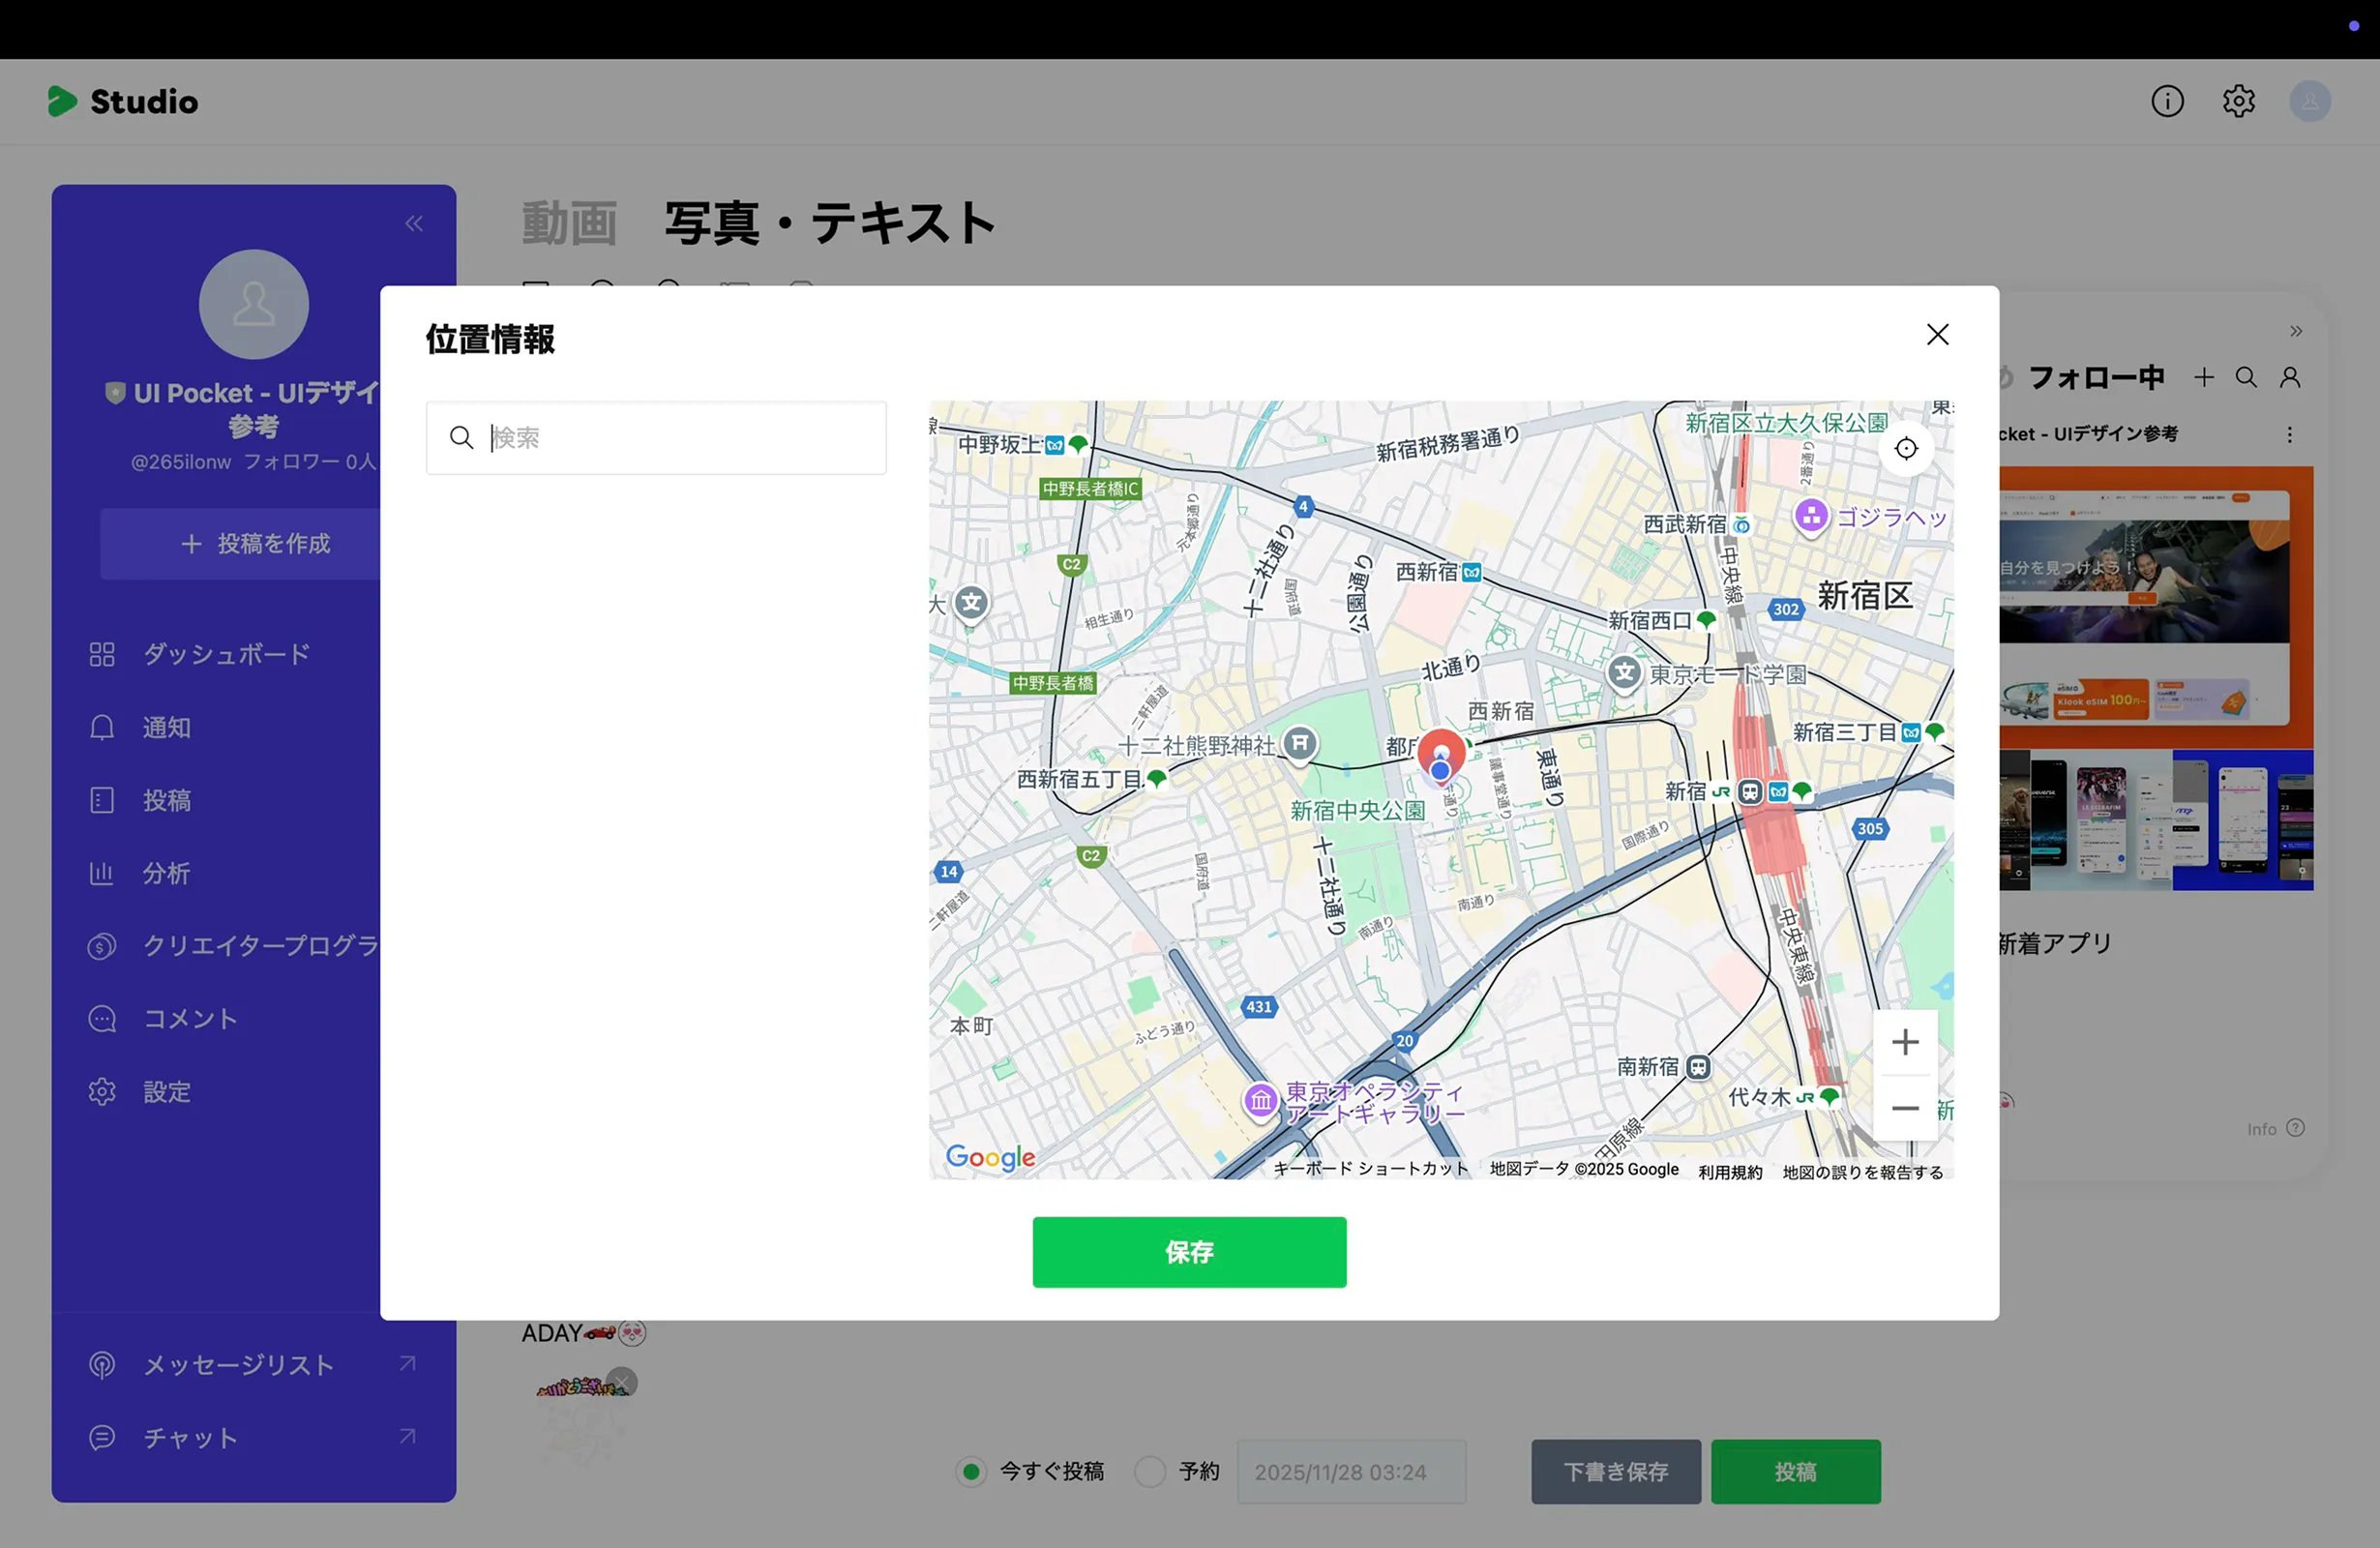This screenshot has height=1548, width=2380.
Task: Select 南新宿 station marker on map
Action: pos(1698,1067)
